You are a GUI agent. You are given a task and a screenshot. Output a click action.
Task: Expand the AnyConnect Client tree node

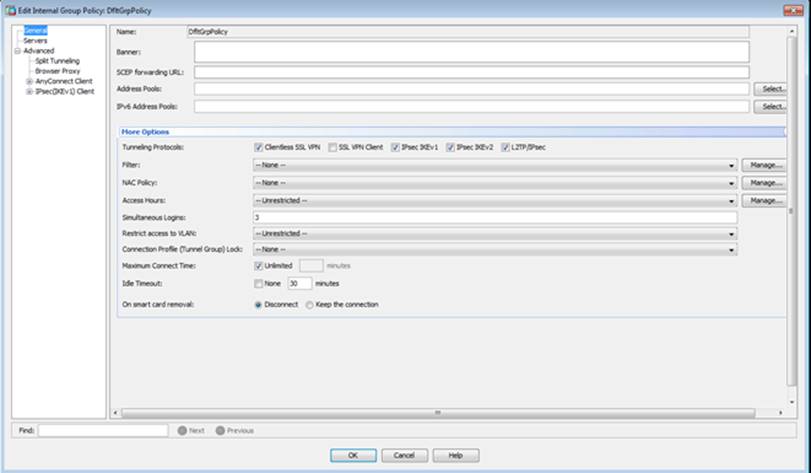coord(30,81)
